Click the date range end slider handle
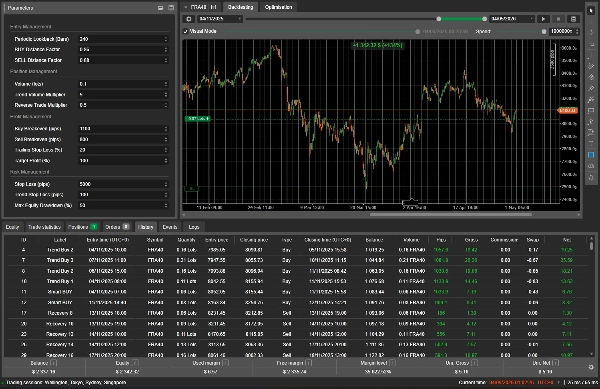 (x=484, y=19)
